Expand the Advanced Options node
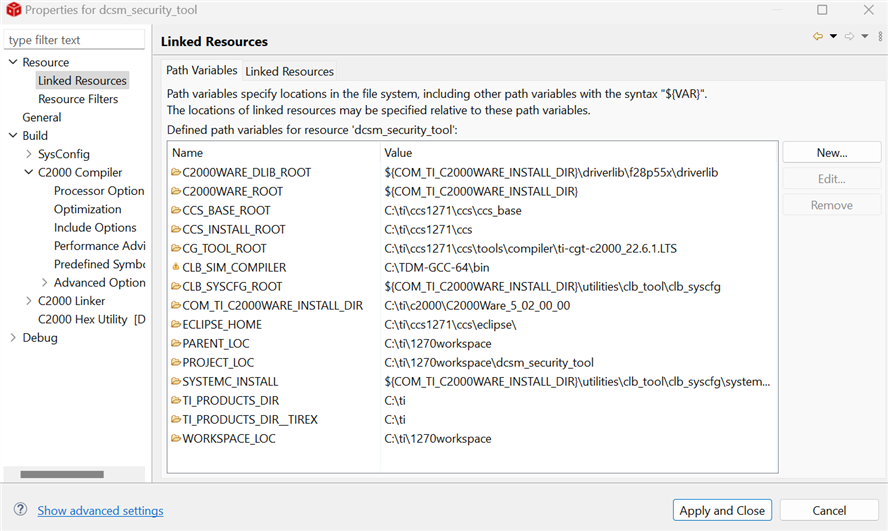The height and width of the screenshot is (531, 888). 45,282
